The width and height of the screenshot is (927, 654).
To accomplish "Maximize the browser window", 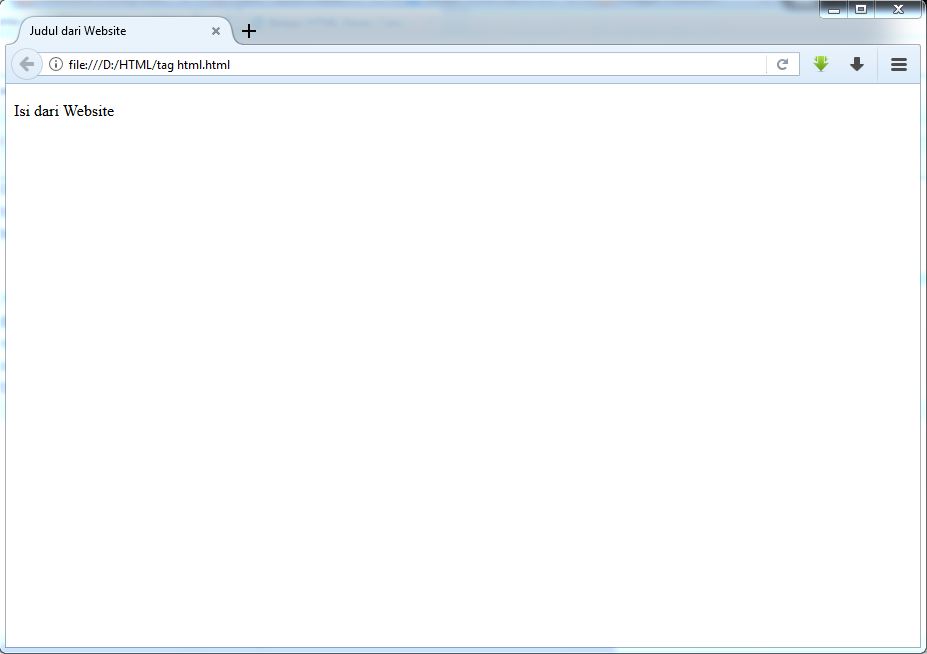I will coord(862,8).
